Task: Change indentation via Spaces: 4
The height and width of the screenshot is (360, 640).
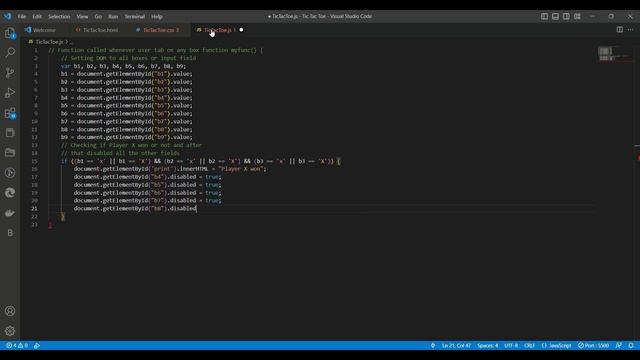Action: tap(487, 345)
